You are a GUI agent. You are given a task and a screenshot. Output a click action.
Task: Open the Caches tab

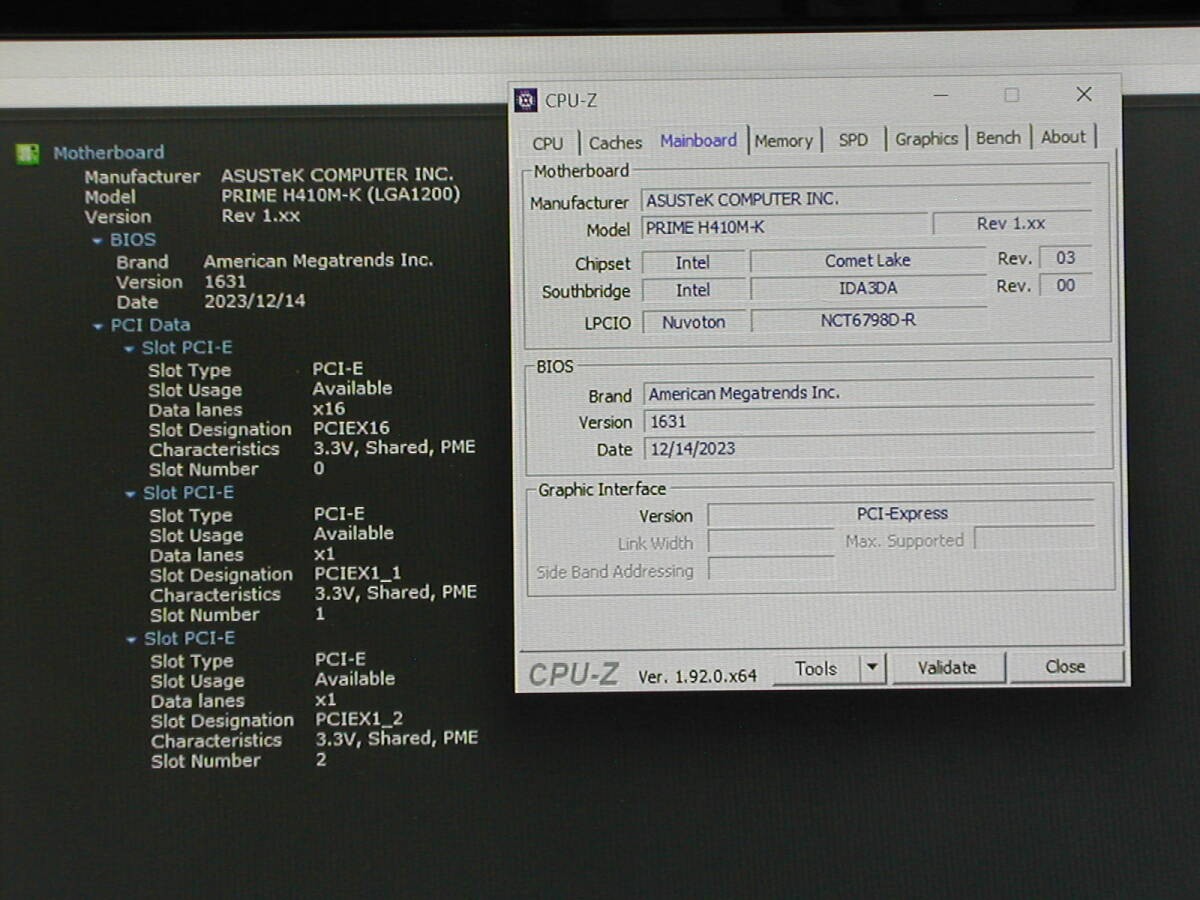615,142
